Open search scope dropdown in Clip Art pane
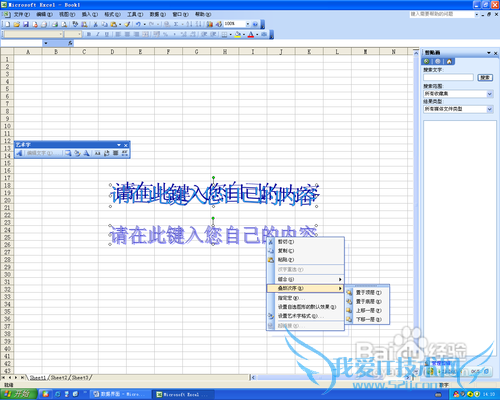Image resolution: width=500 pixels, height=400 pixels. click(490, 94)
